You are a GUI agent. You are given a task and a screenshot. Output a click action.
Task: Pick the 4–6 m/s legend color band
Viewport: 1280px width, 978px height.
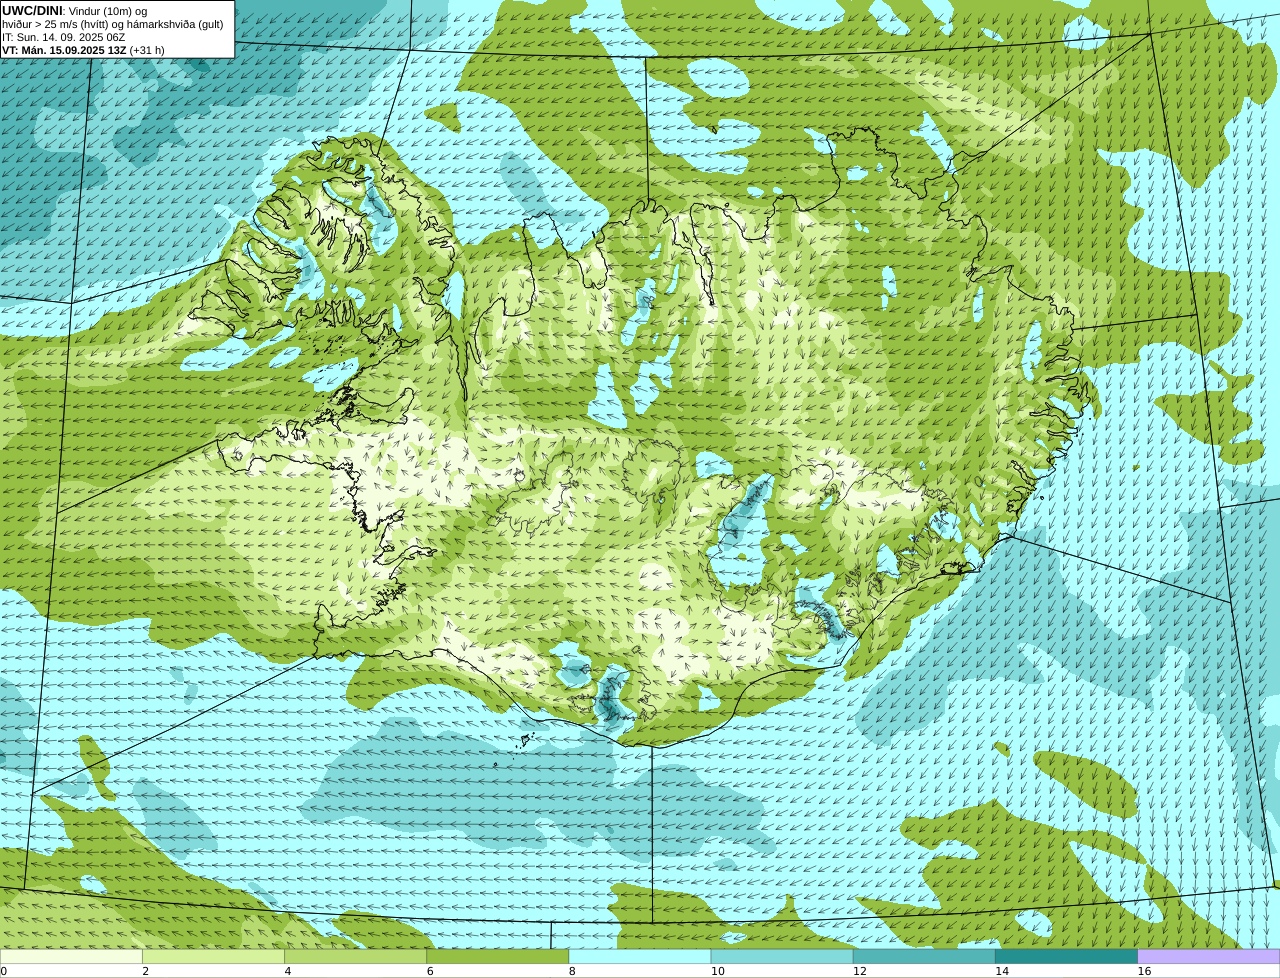click(x=356, y=956)
